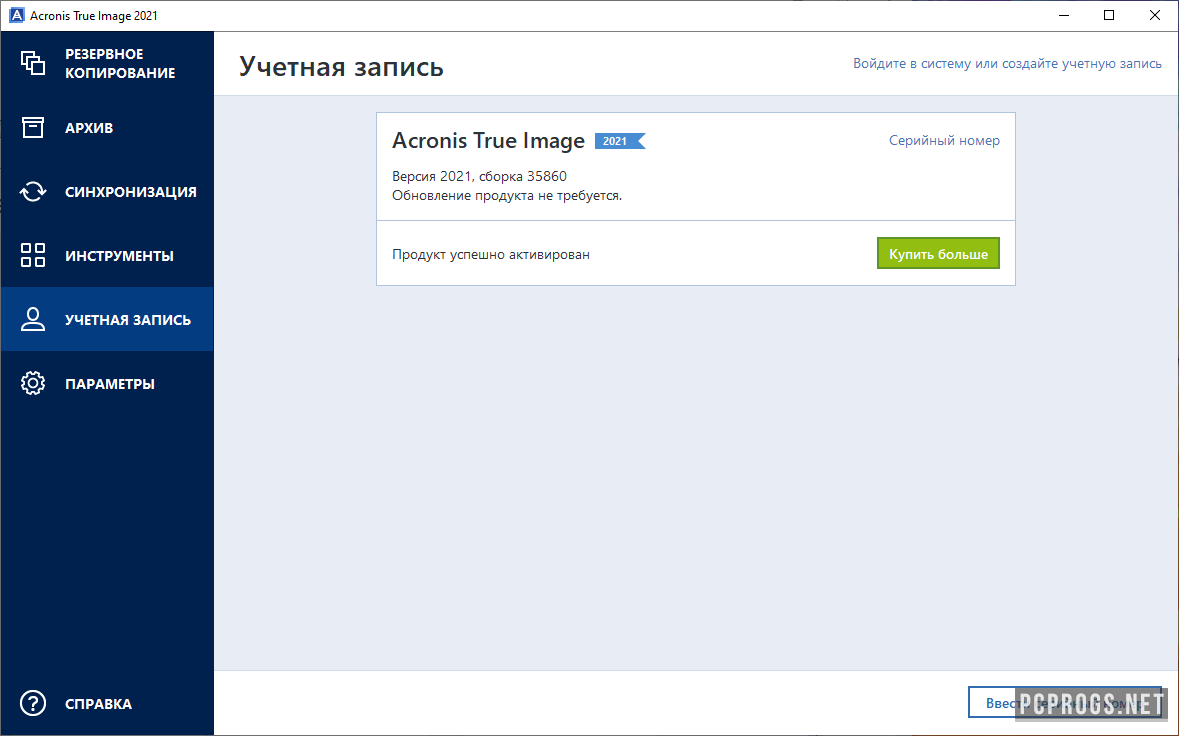This screenshot has width=1179, height=736.
Task: Click the Учетная запись page heading
Action: click(341, 67)
